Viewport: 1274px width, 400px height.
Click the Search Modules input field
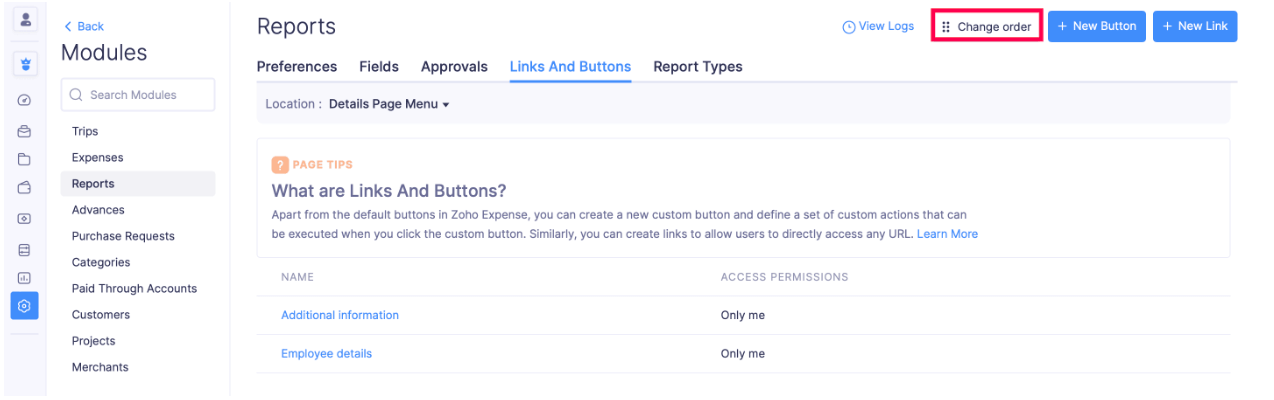(x=138, y=95)
